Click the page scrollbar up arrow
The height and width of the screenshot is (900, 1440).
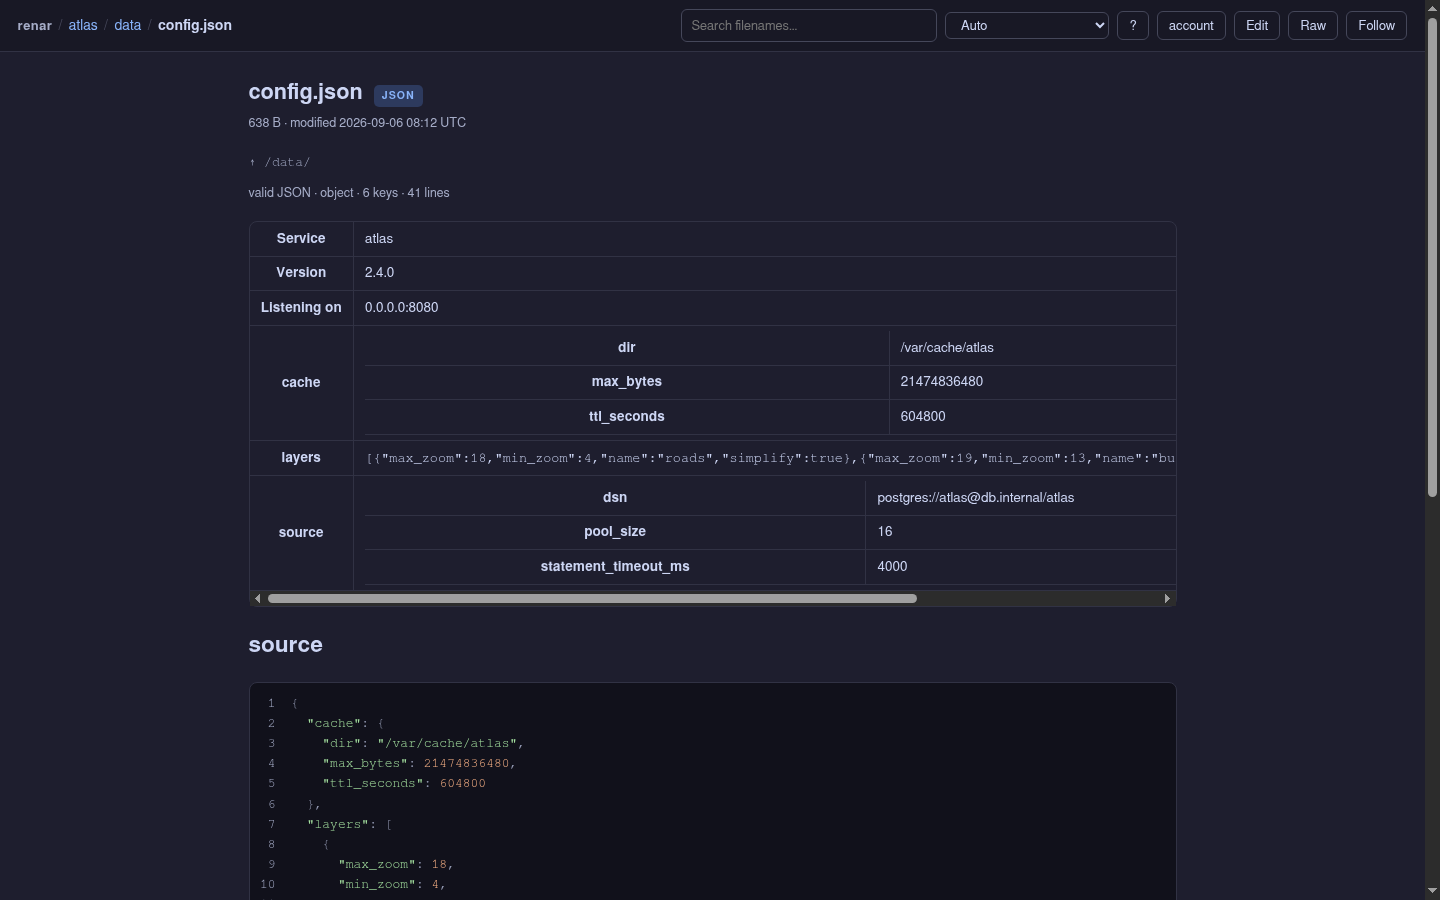pyautogui.click(x=1433, y=7)
